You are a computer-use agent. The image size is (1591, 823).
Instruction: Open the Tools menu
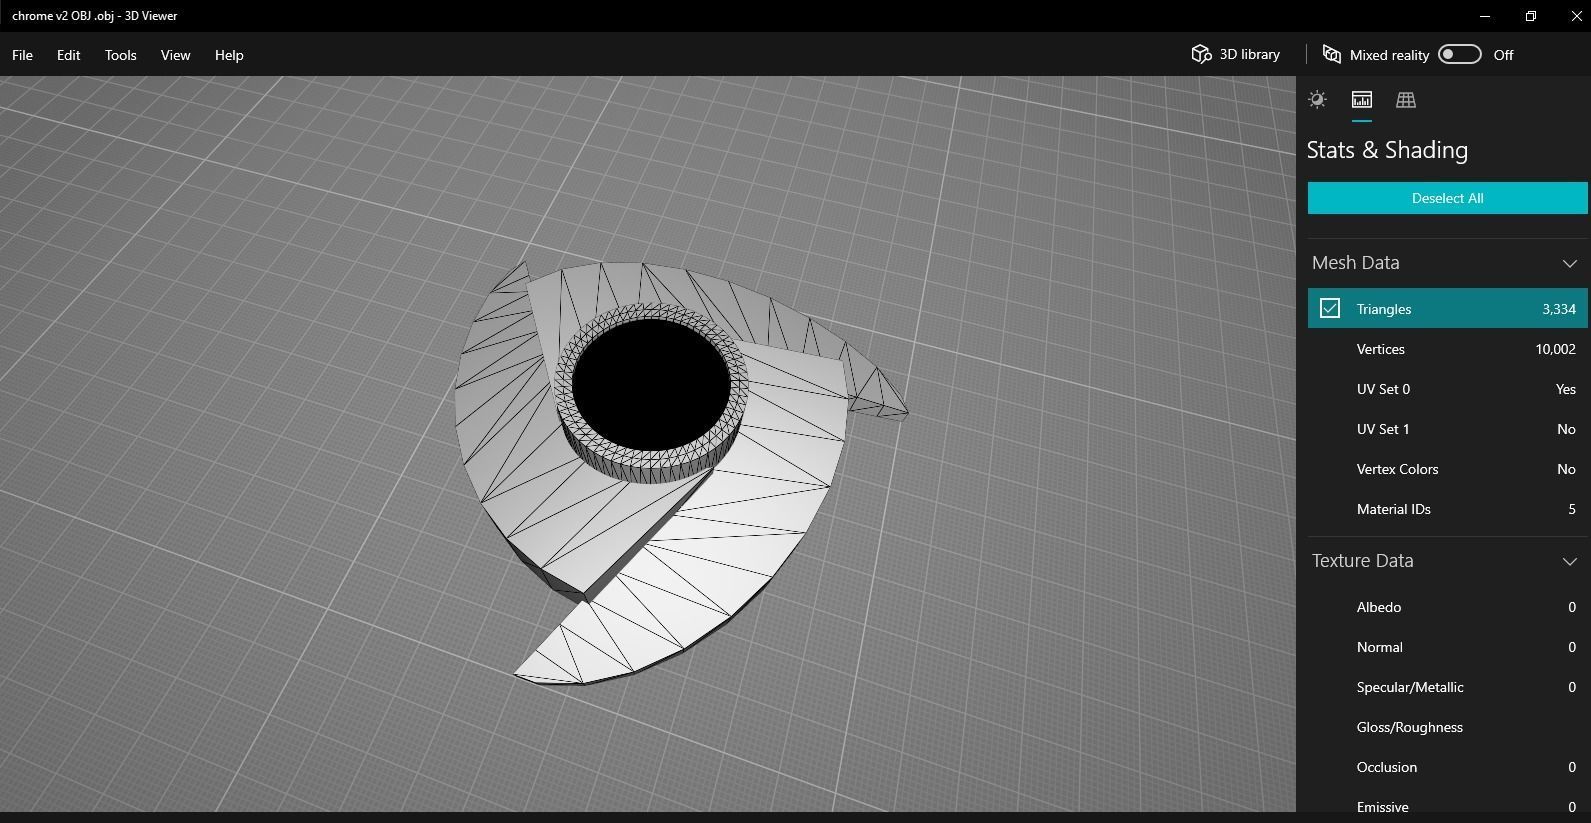120,55
